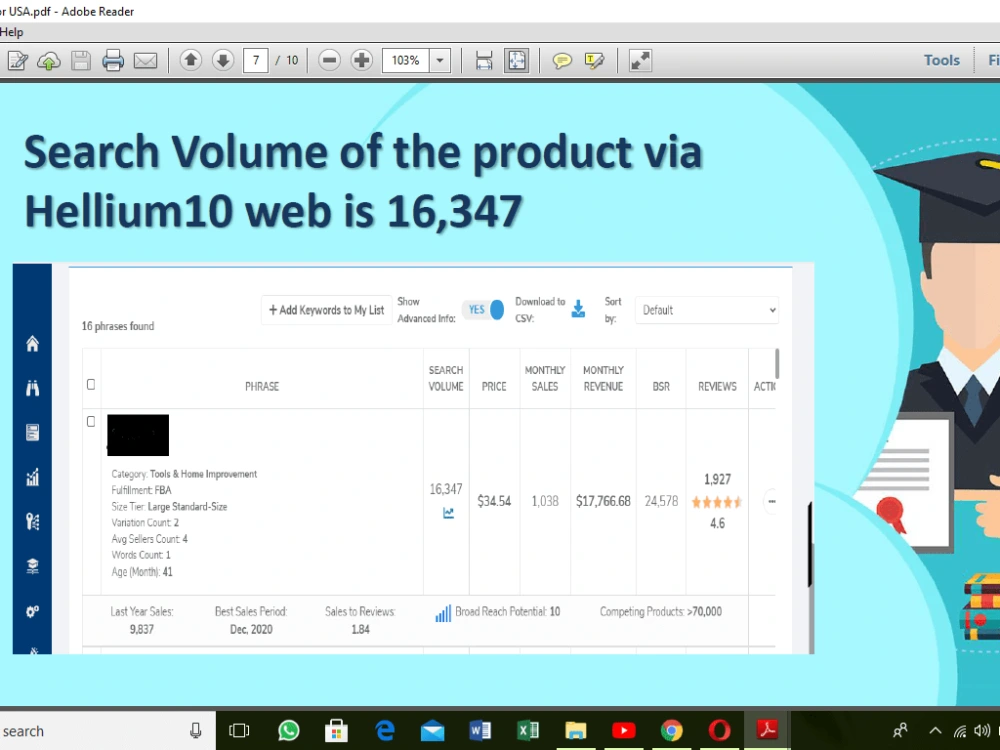The height and width of the screenshot is (750, 1000).
Task: Click the email envelope icon in toolbar
Action: point(145,61)
